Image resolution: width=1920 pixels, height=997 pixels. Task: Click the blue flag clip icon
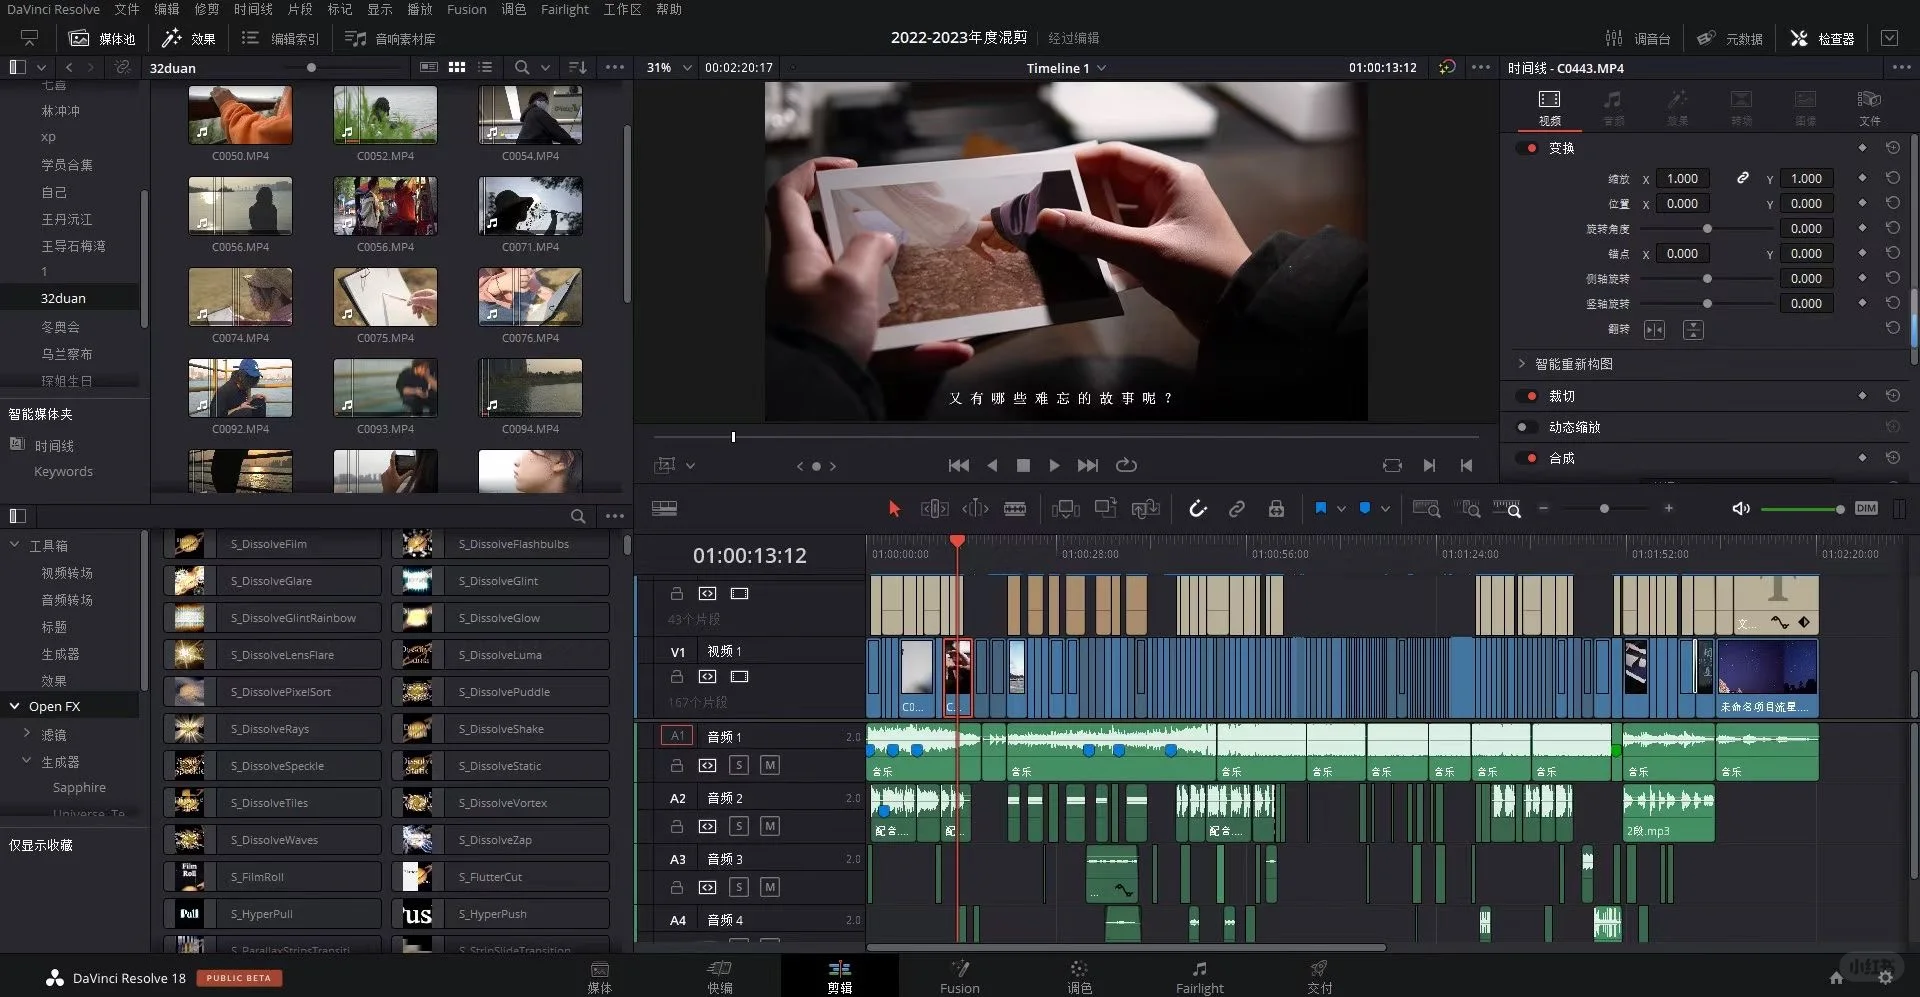[1320, 509]
